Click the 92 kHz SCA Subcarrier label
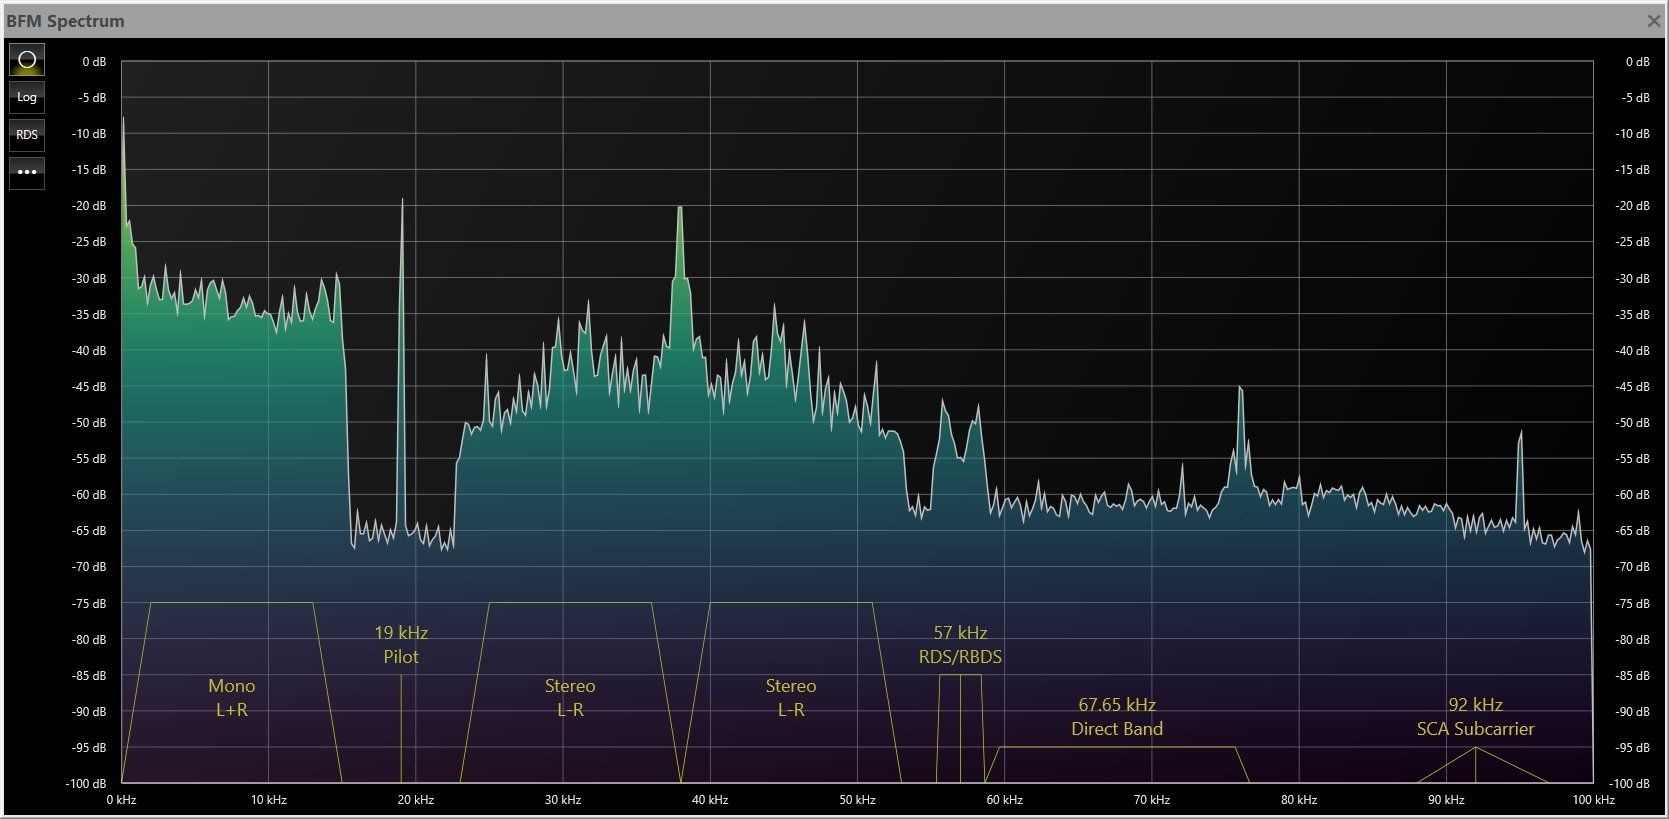The width and height of the screenshot is (1669, 819). pos(1475,717)
